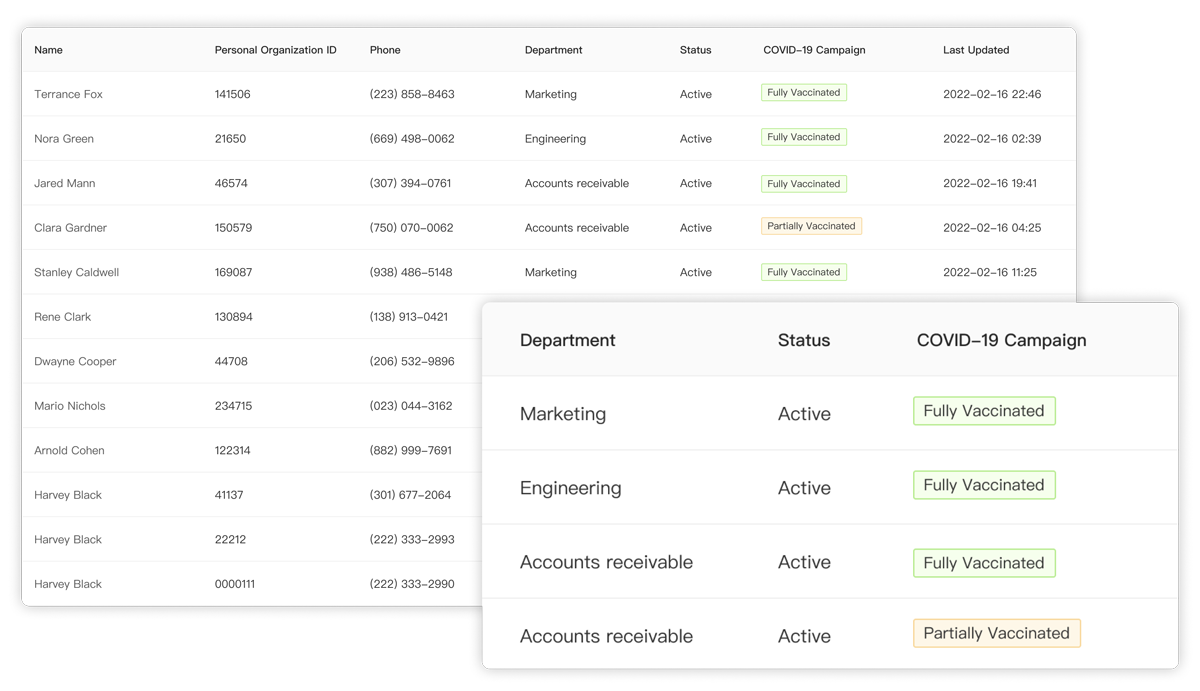Click Arnold Cohen's ID 122314
The width and height of the screenshot is (1200, 691).
pos(234,450)
